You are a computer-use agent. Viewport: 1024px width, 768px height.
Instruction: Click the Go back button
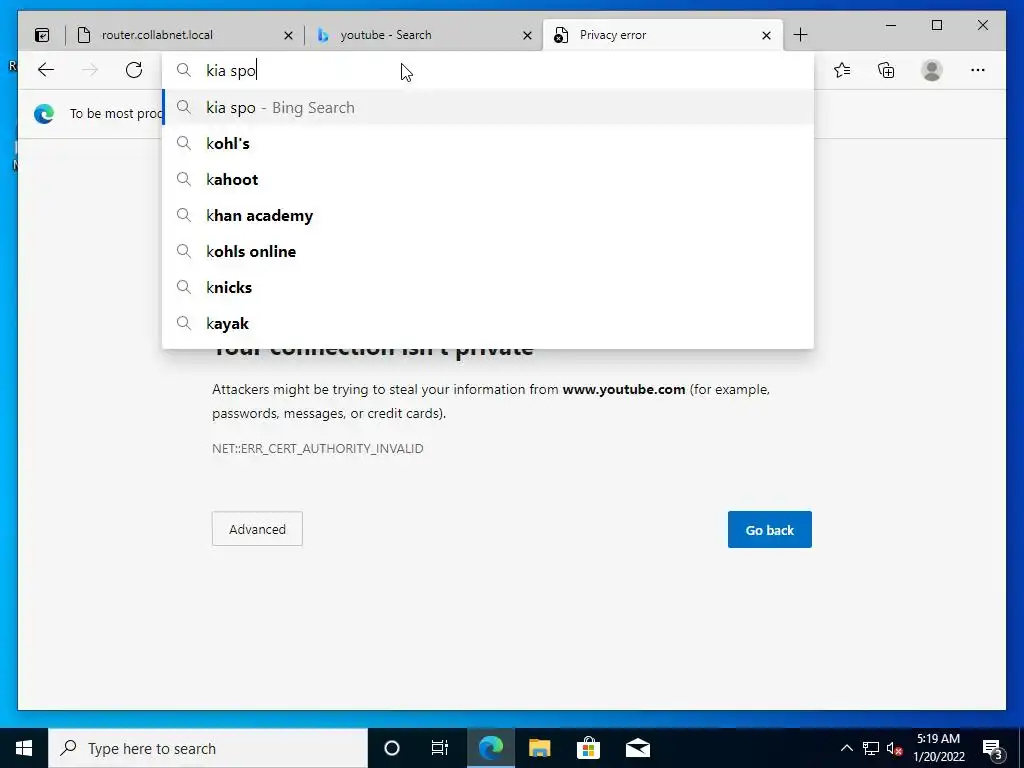pos(769,530)
